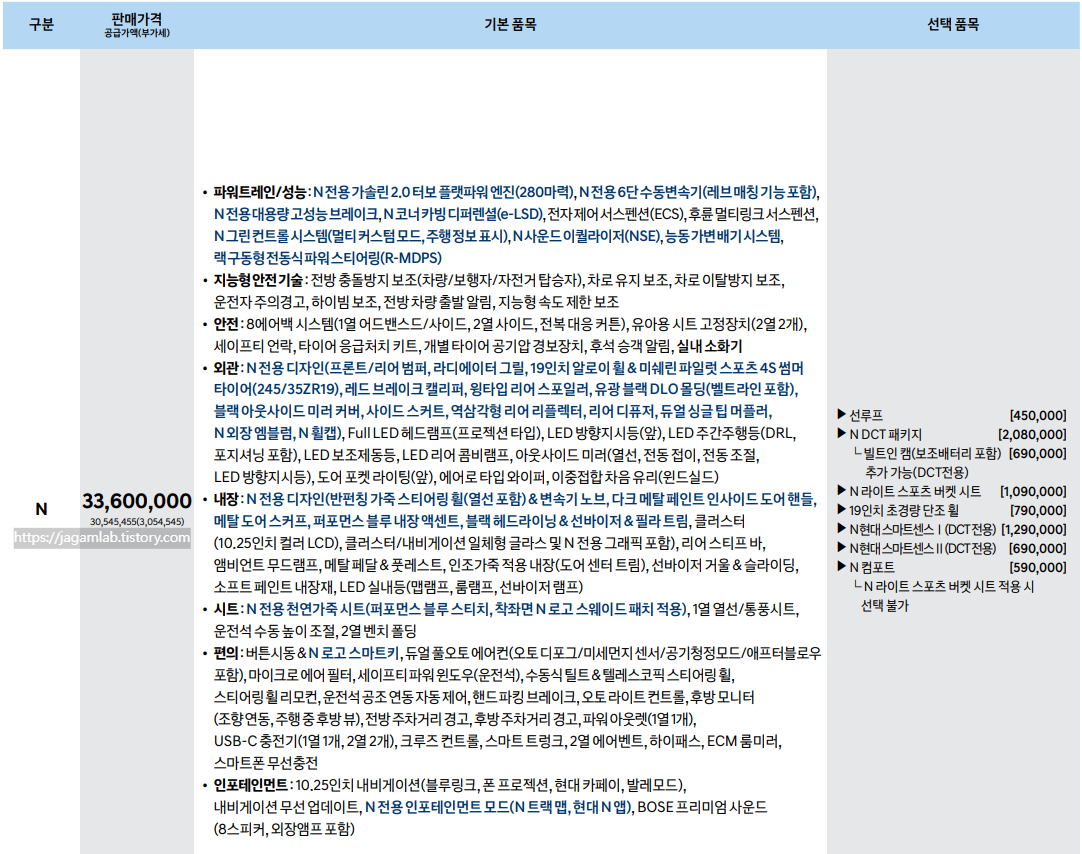This screenshot has width=1082, height=854.
Task: Click supply price 30,545,455(3,054,545)
Action: [137, 522]
